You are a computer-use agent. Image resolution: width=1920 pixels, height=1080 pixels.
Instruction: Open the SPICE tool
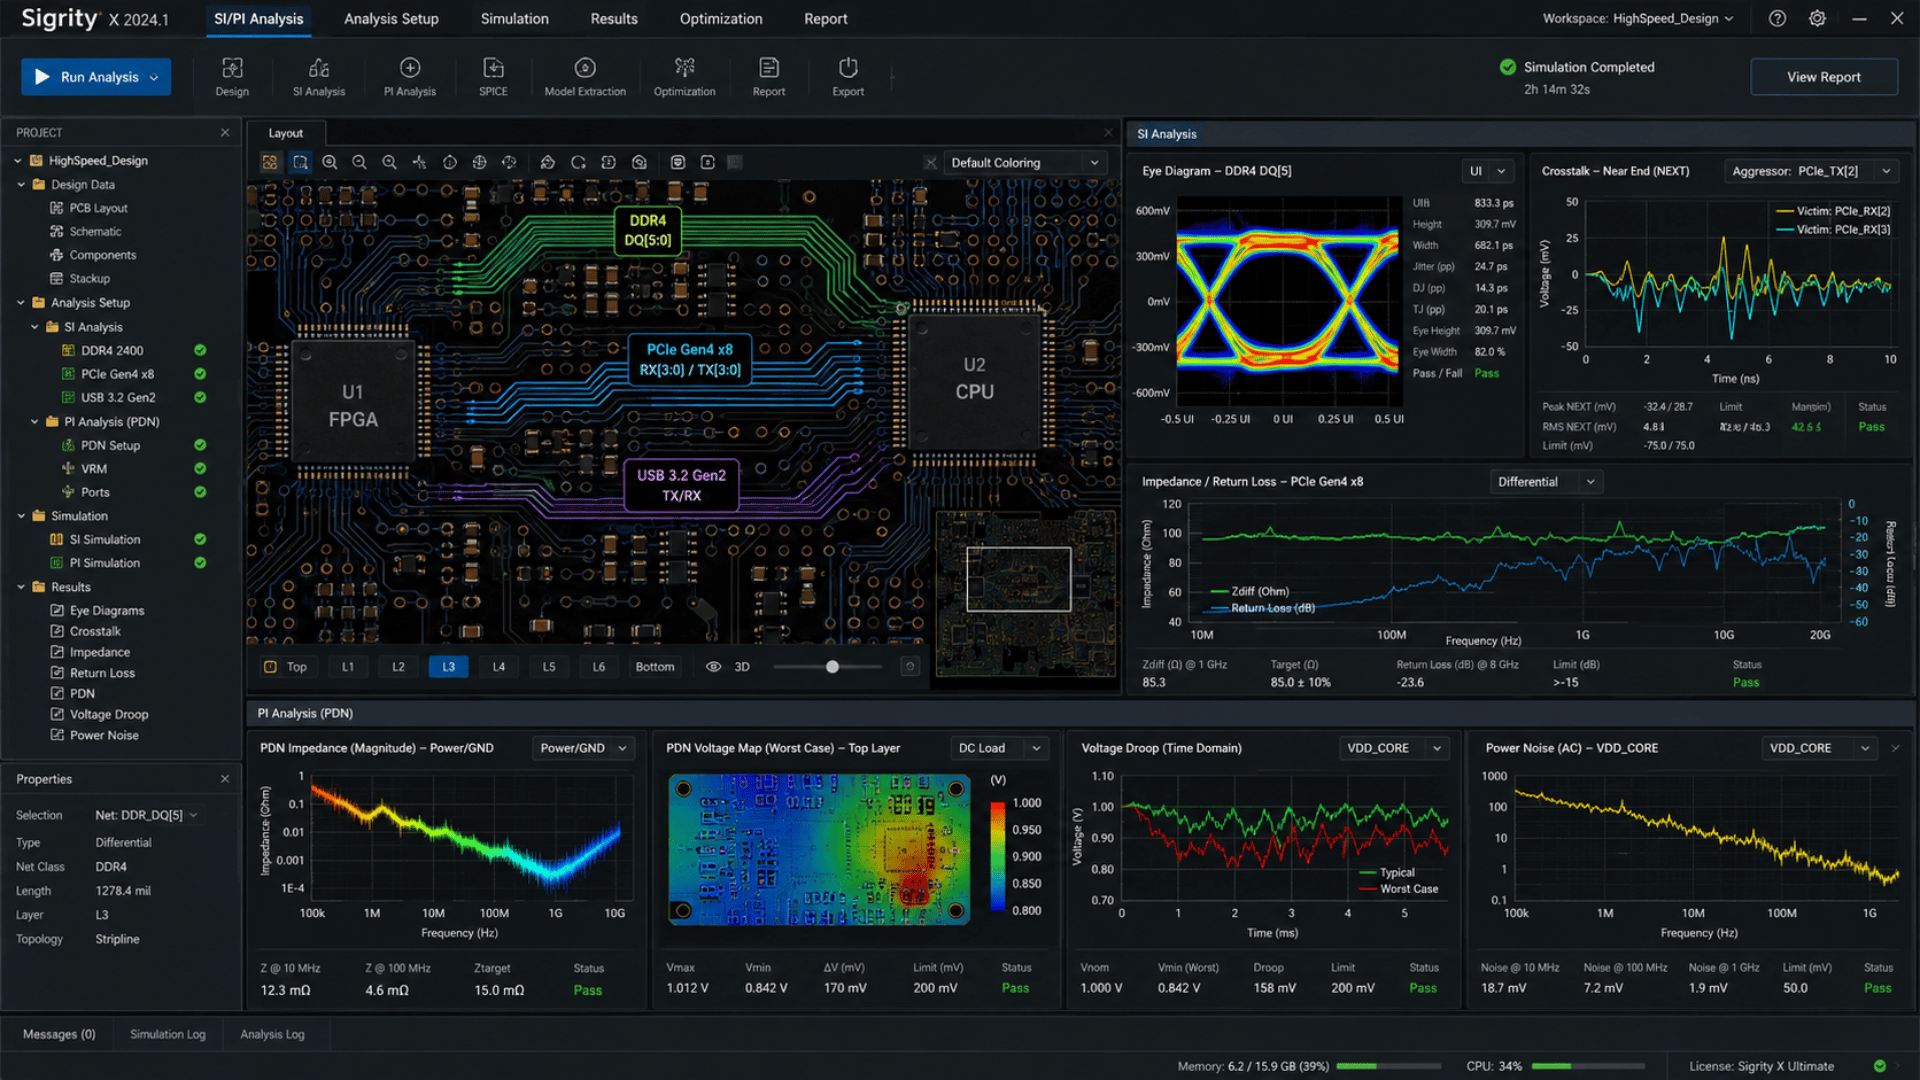coord(493,77)
